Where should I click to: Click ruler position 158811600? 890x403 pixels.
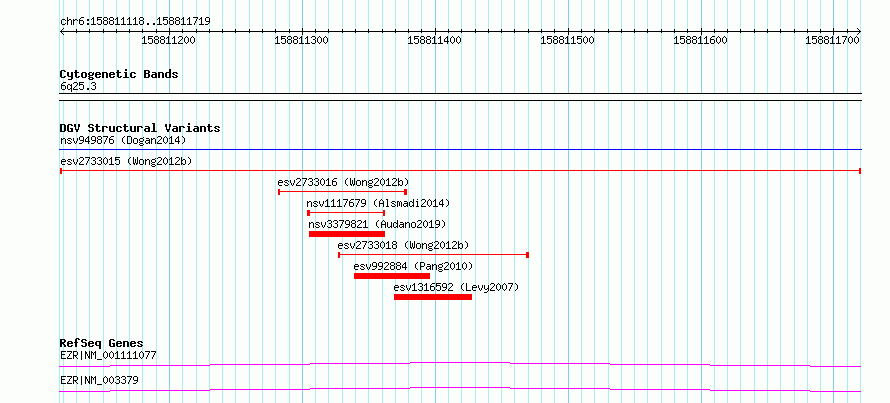coord(700,40)
